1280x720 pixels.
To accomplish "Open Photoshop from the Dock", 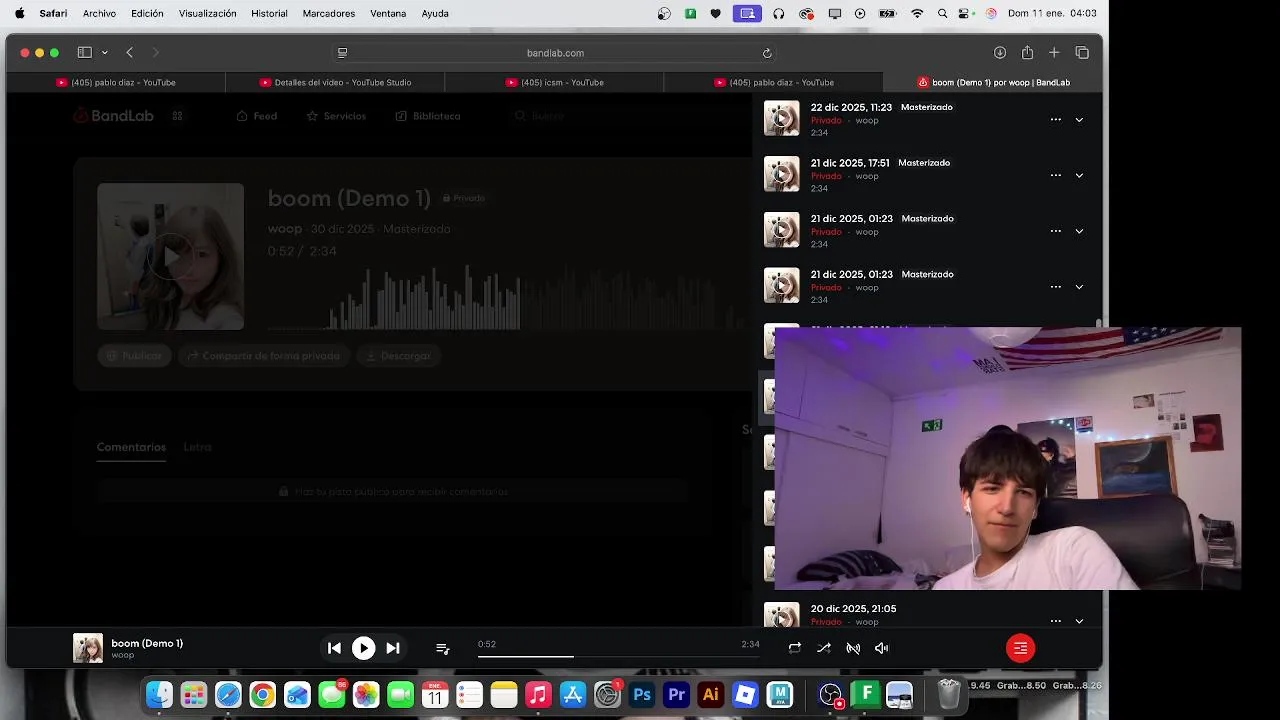I will pyautogui.click(x=642, y=694).
